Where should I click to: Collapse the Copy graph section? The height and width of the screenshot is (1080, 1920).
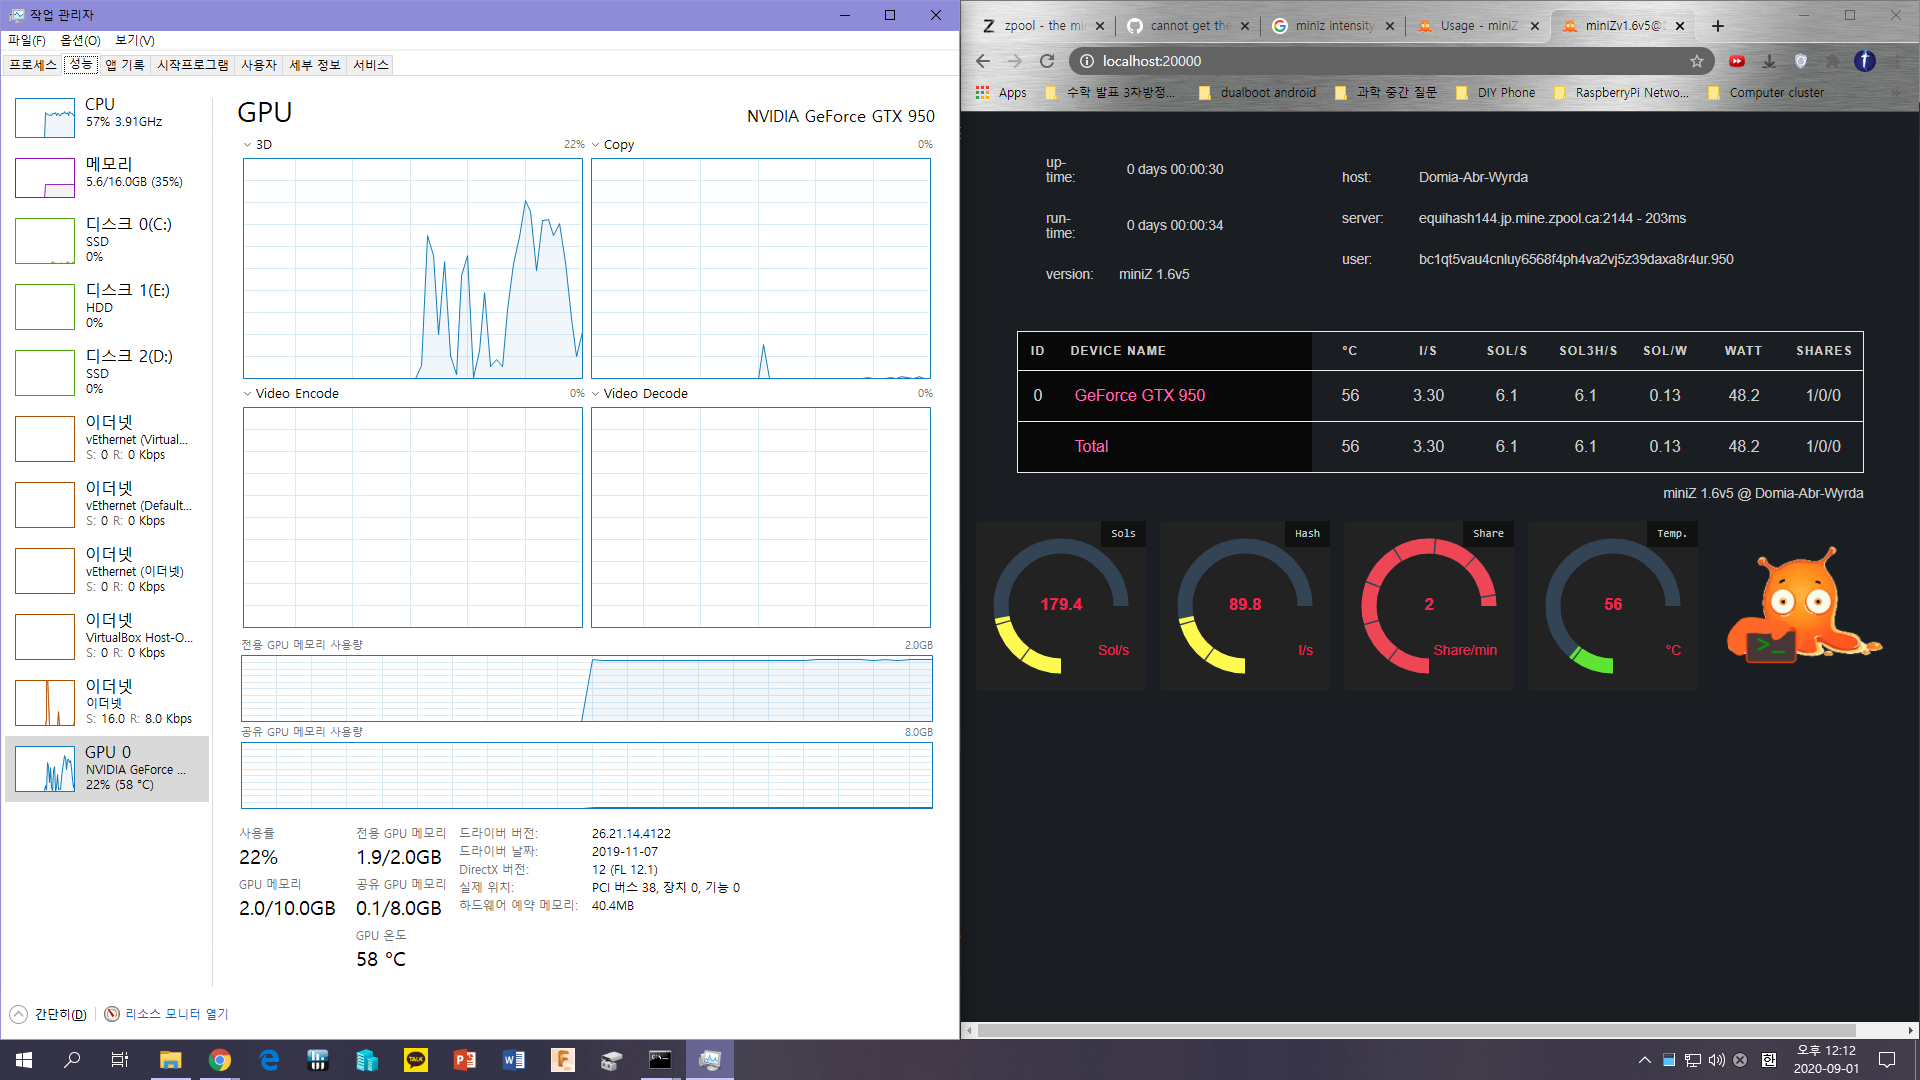coord(596,144)
